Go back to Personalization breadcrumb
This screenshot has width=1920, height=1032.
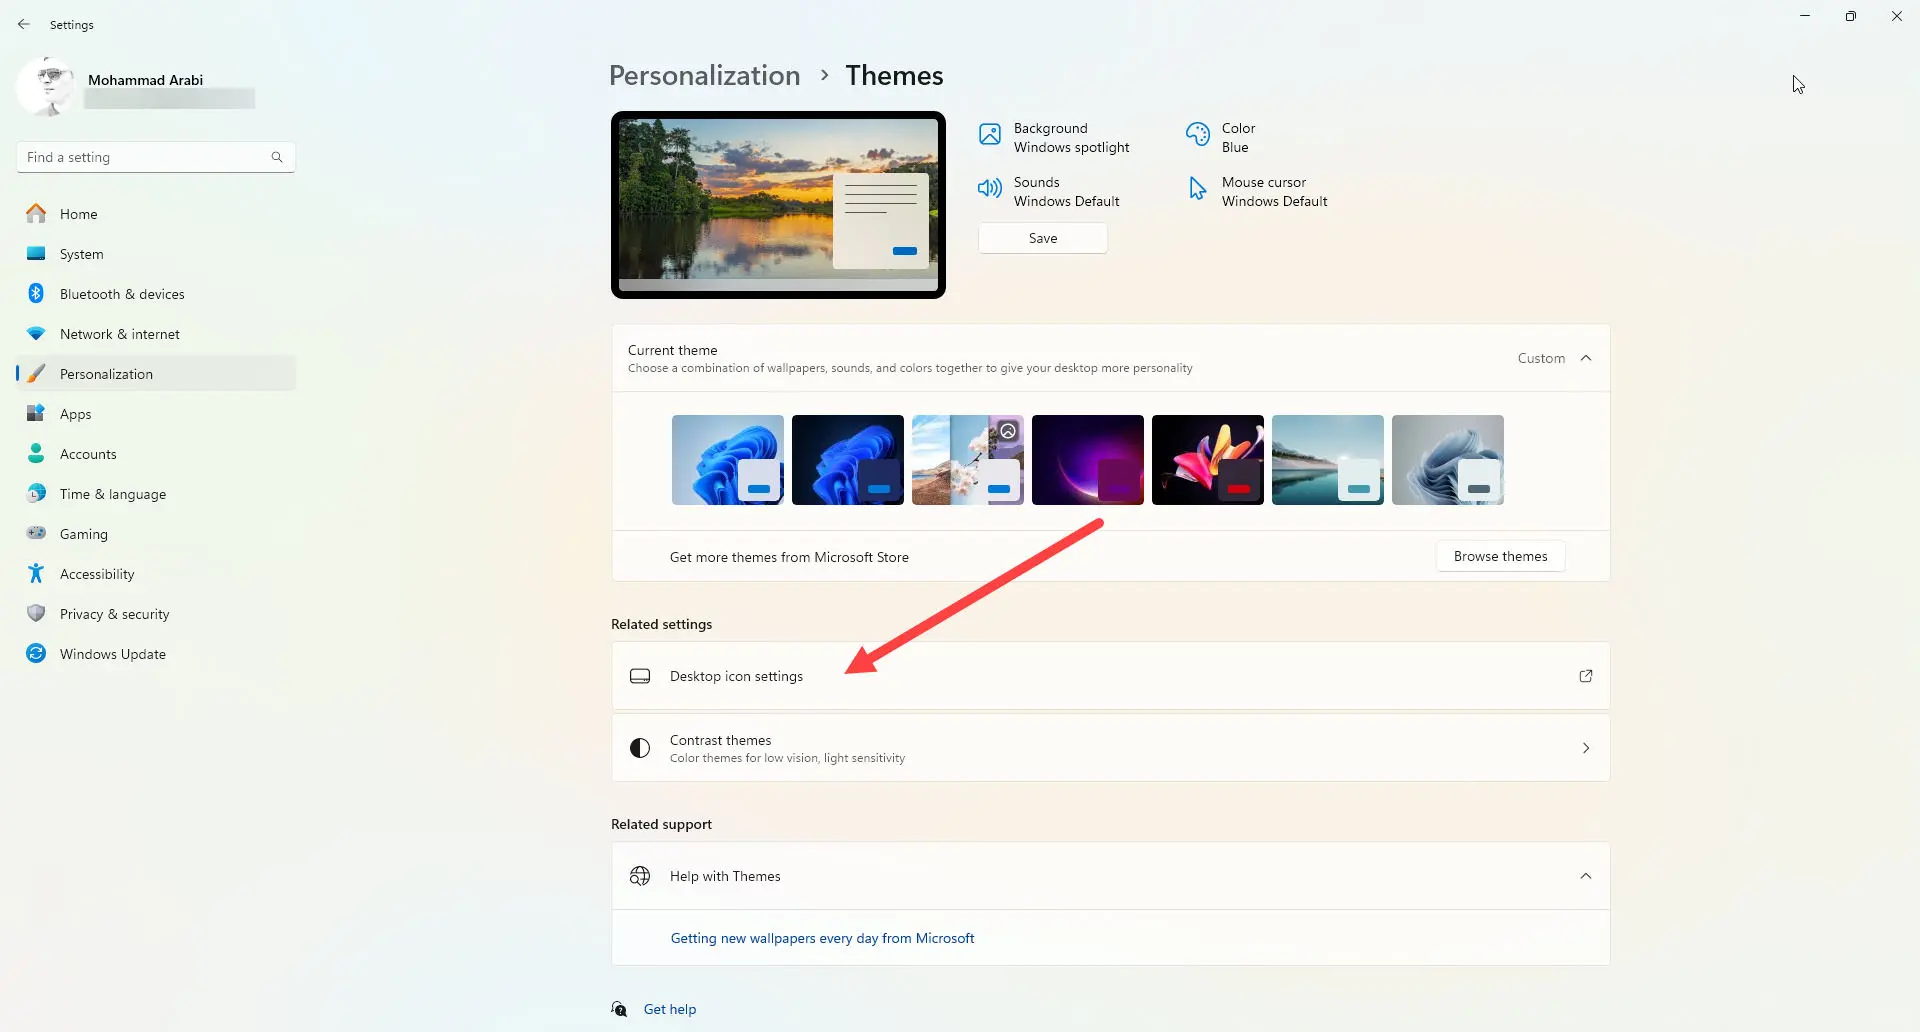coord(705,75)
